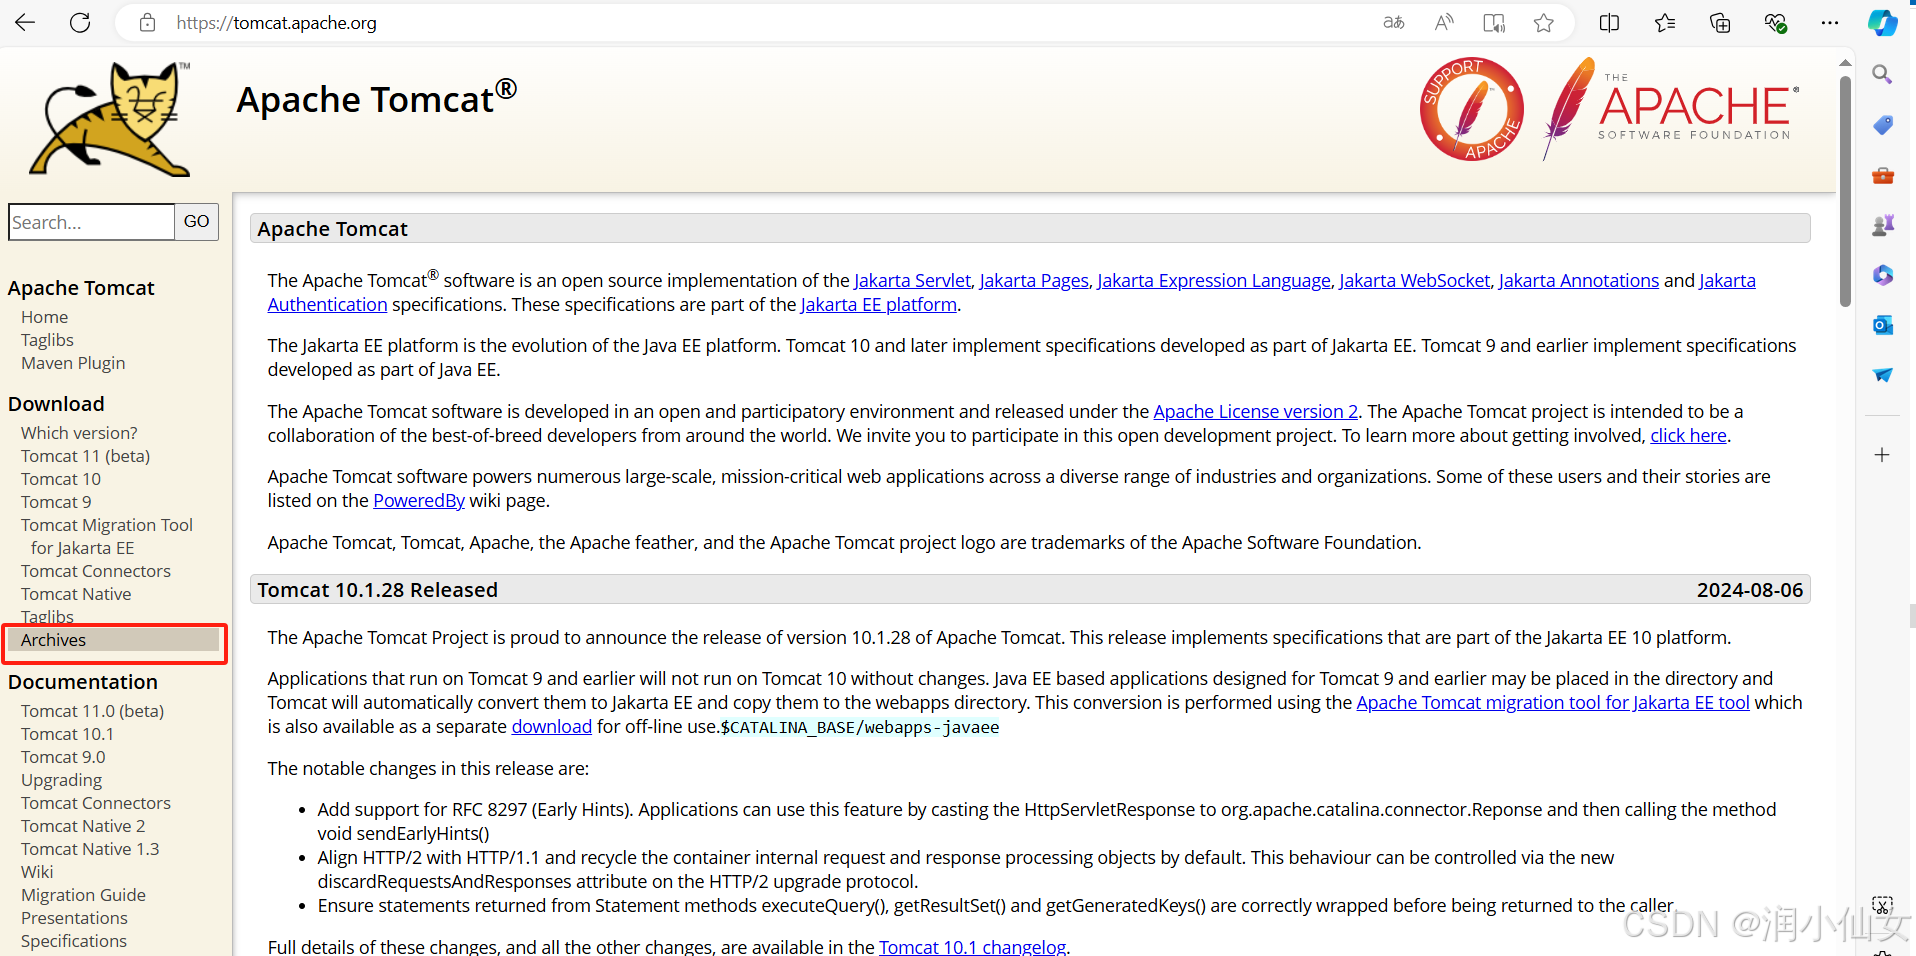The width and height of the screenshot is (1916, 956).
Task: Launch the Copilot icon
Action: click(x=1882, y=22)
